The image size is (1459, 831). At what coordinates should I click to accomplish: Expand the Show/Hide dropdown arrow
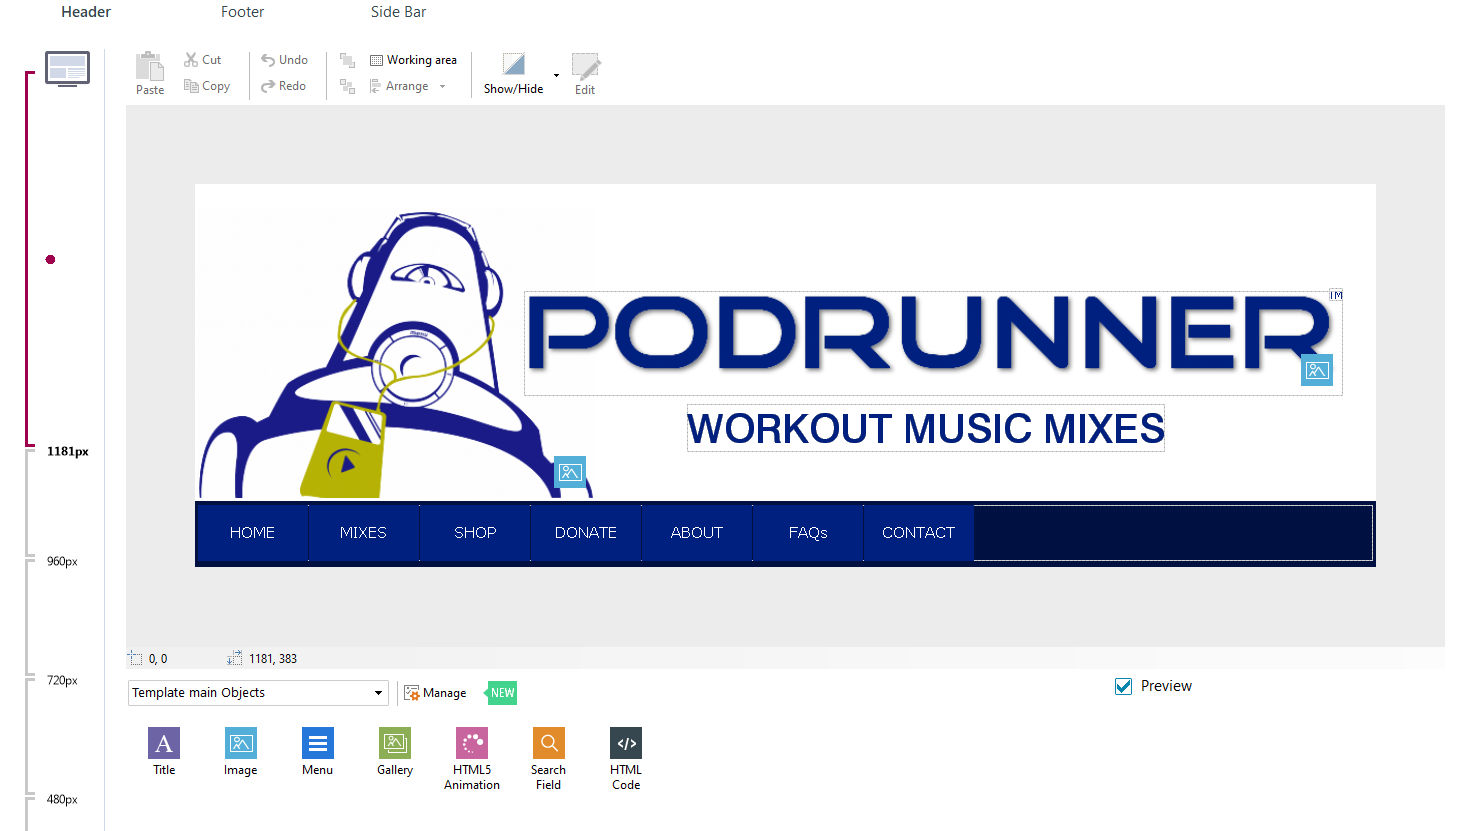[x=556, y=75]
